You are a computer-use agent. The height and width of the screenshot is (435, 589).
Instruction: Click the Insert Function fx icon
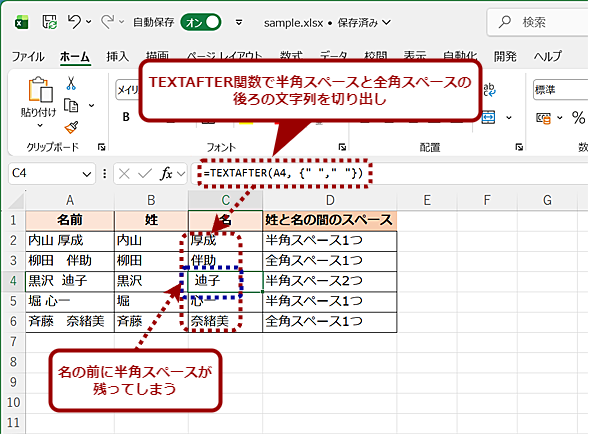coord(167,174)
